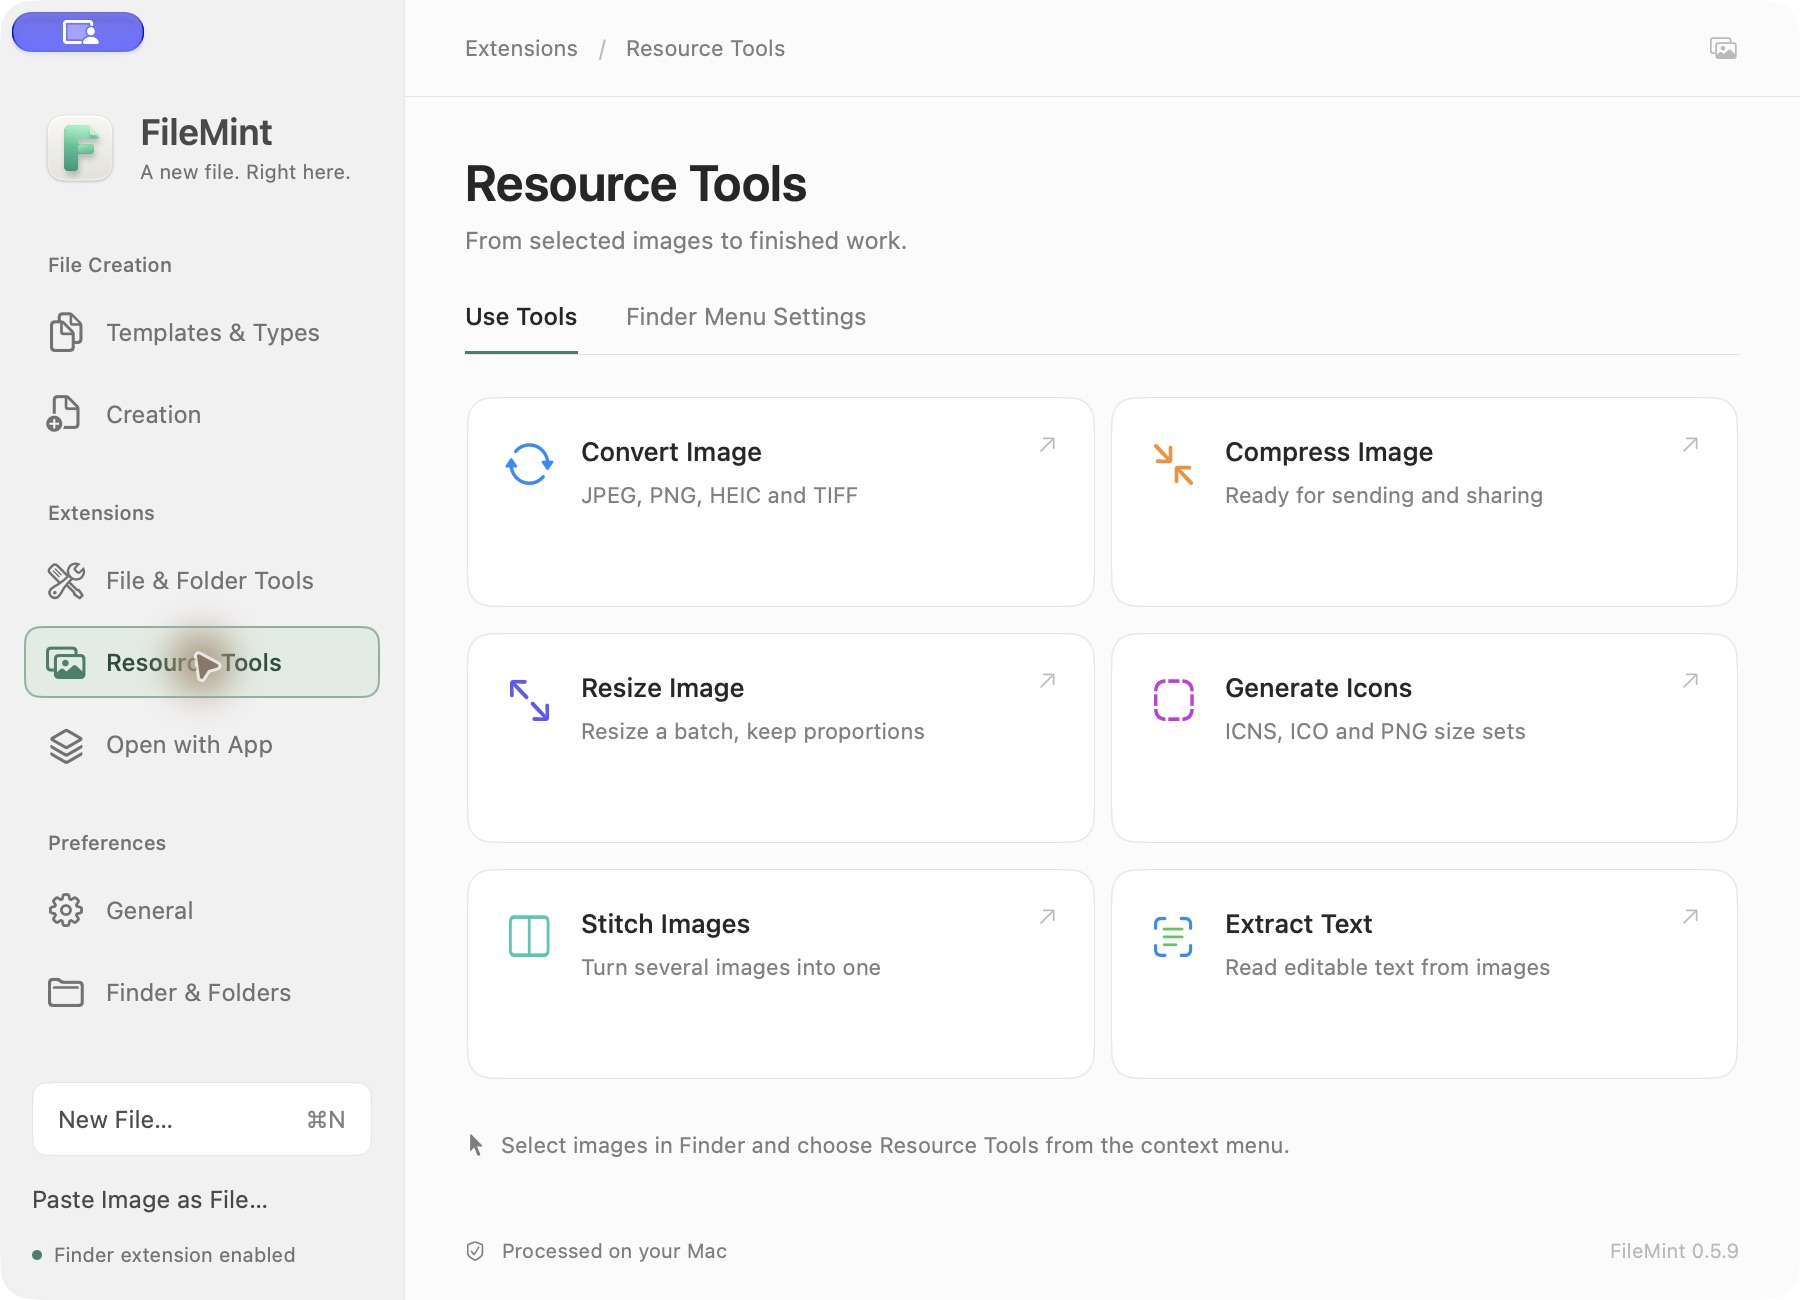This screenshot has width=1800, height=1300.
Task: Open the Convert Image tool title
Action: (671, 452)
